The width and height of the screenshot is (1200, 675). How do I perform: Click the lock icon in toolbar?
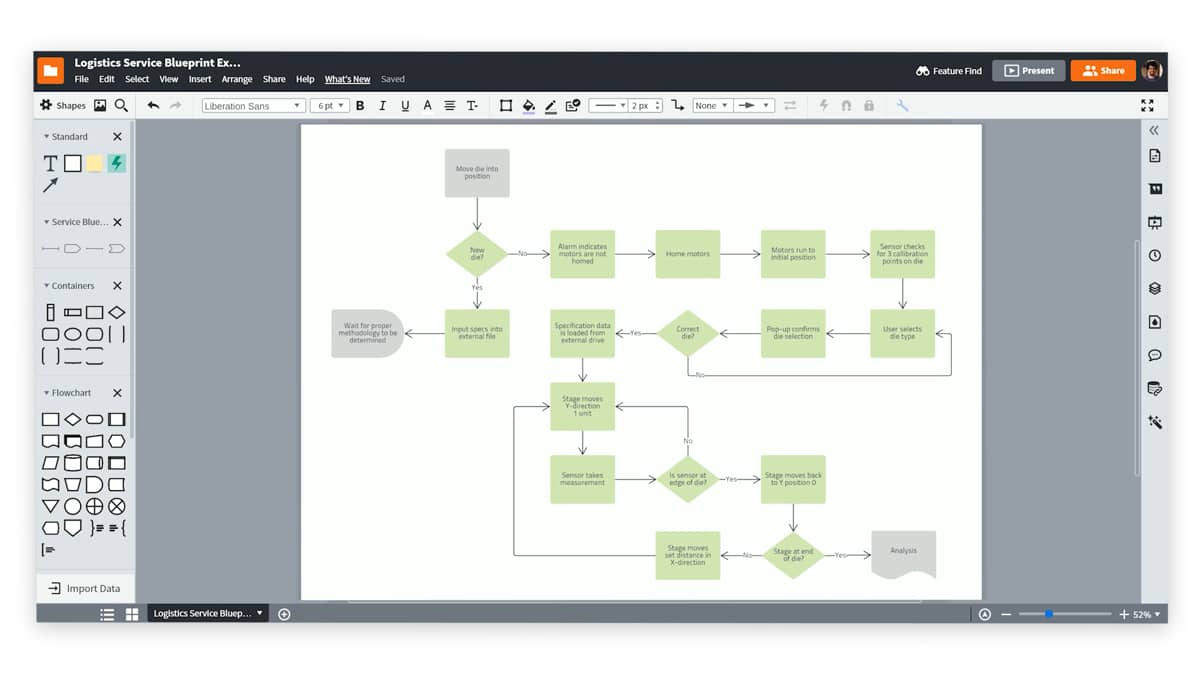click(x=868, y=105)
